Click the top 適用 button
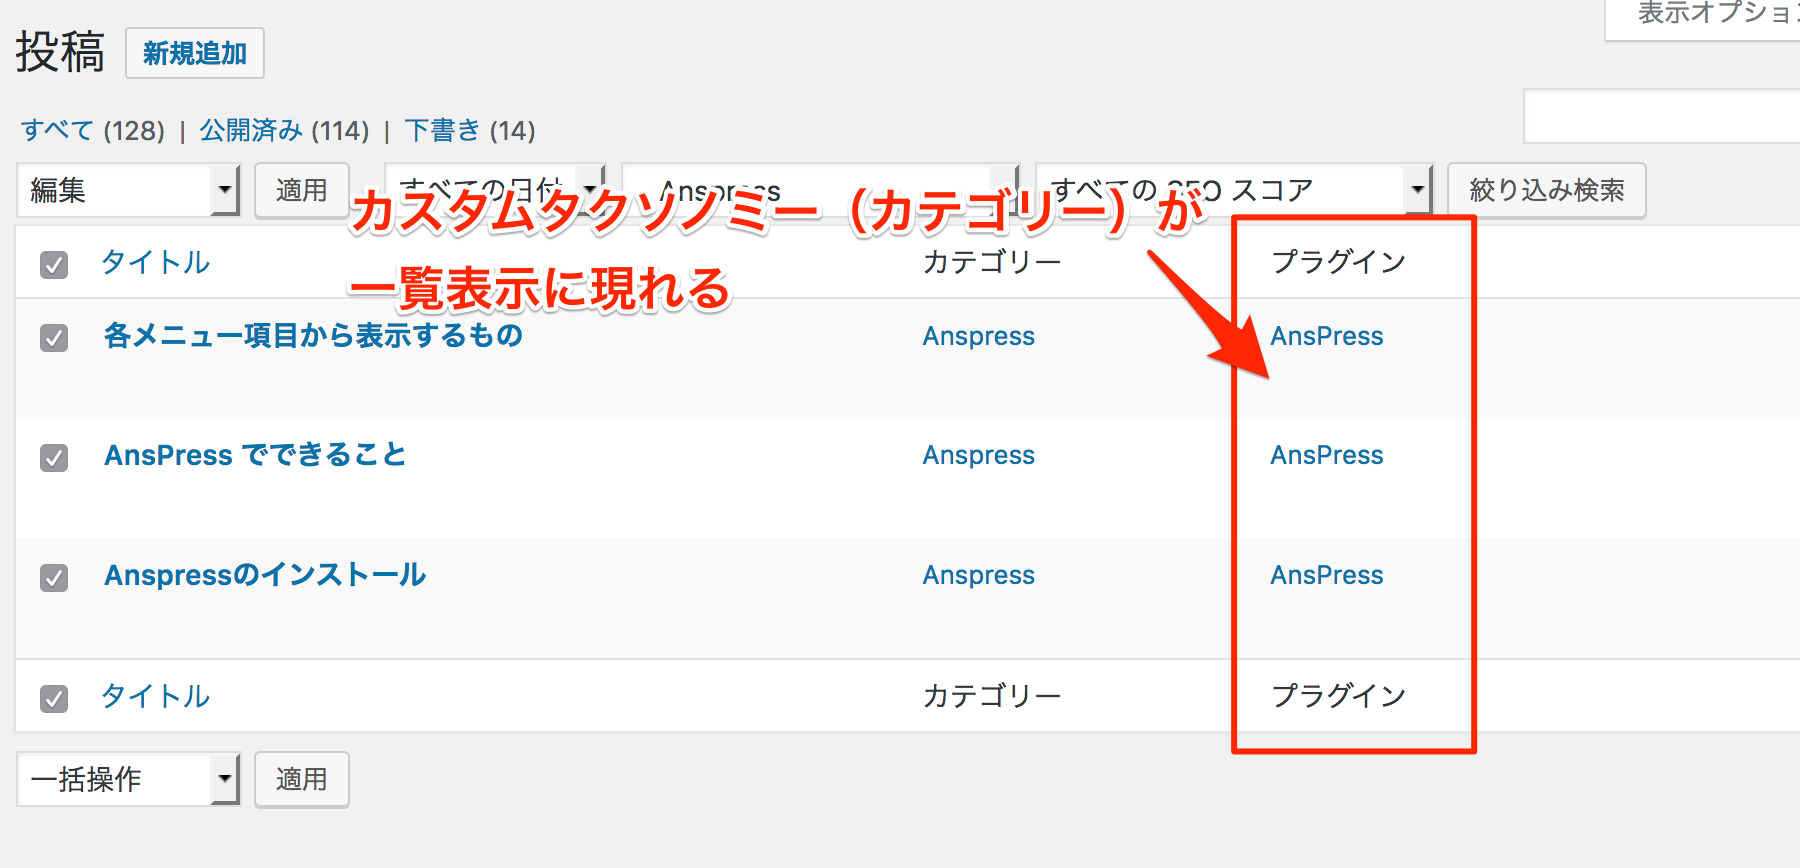 pos(301,190)
